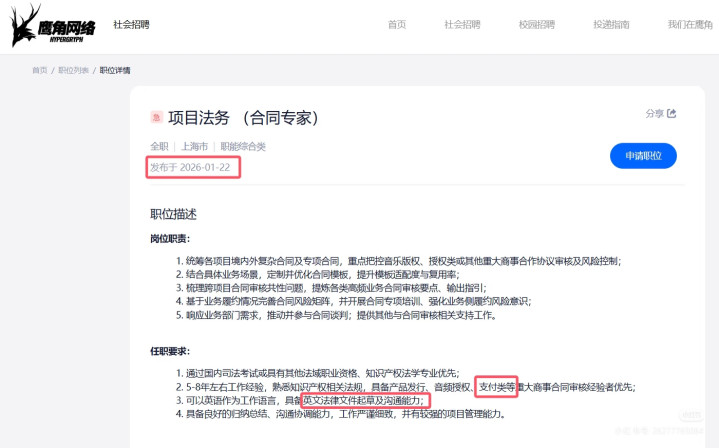Click the share arrow icon beside 分享
The width and height of the screenshot is (719, 448).
coord(672,113)
